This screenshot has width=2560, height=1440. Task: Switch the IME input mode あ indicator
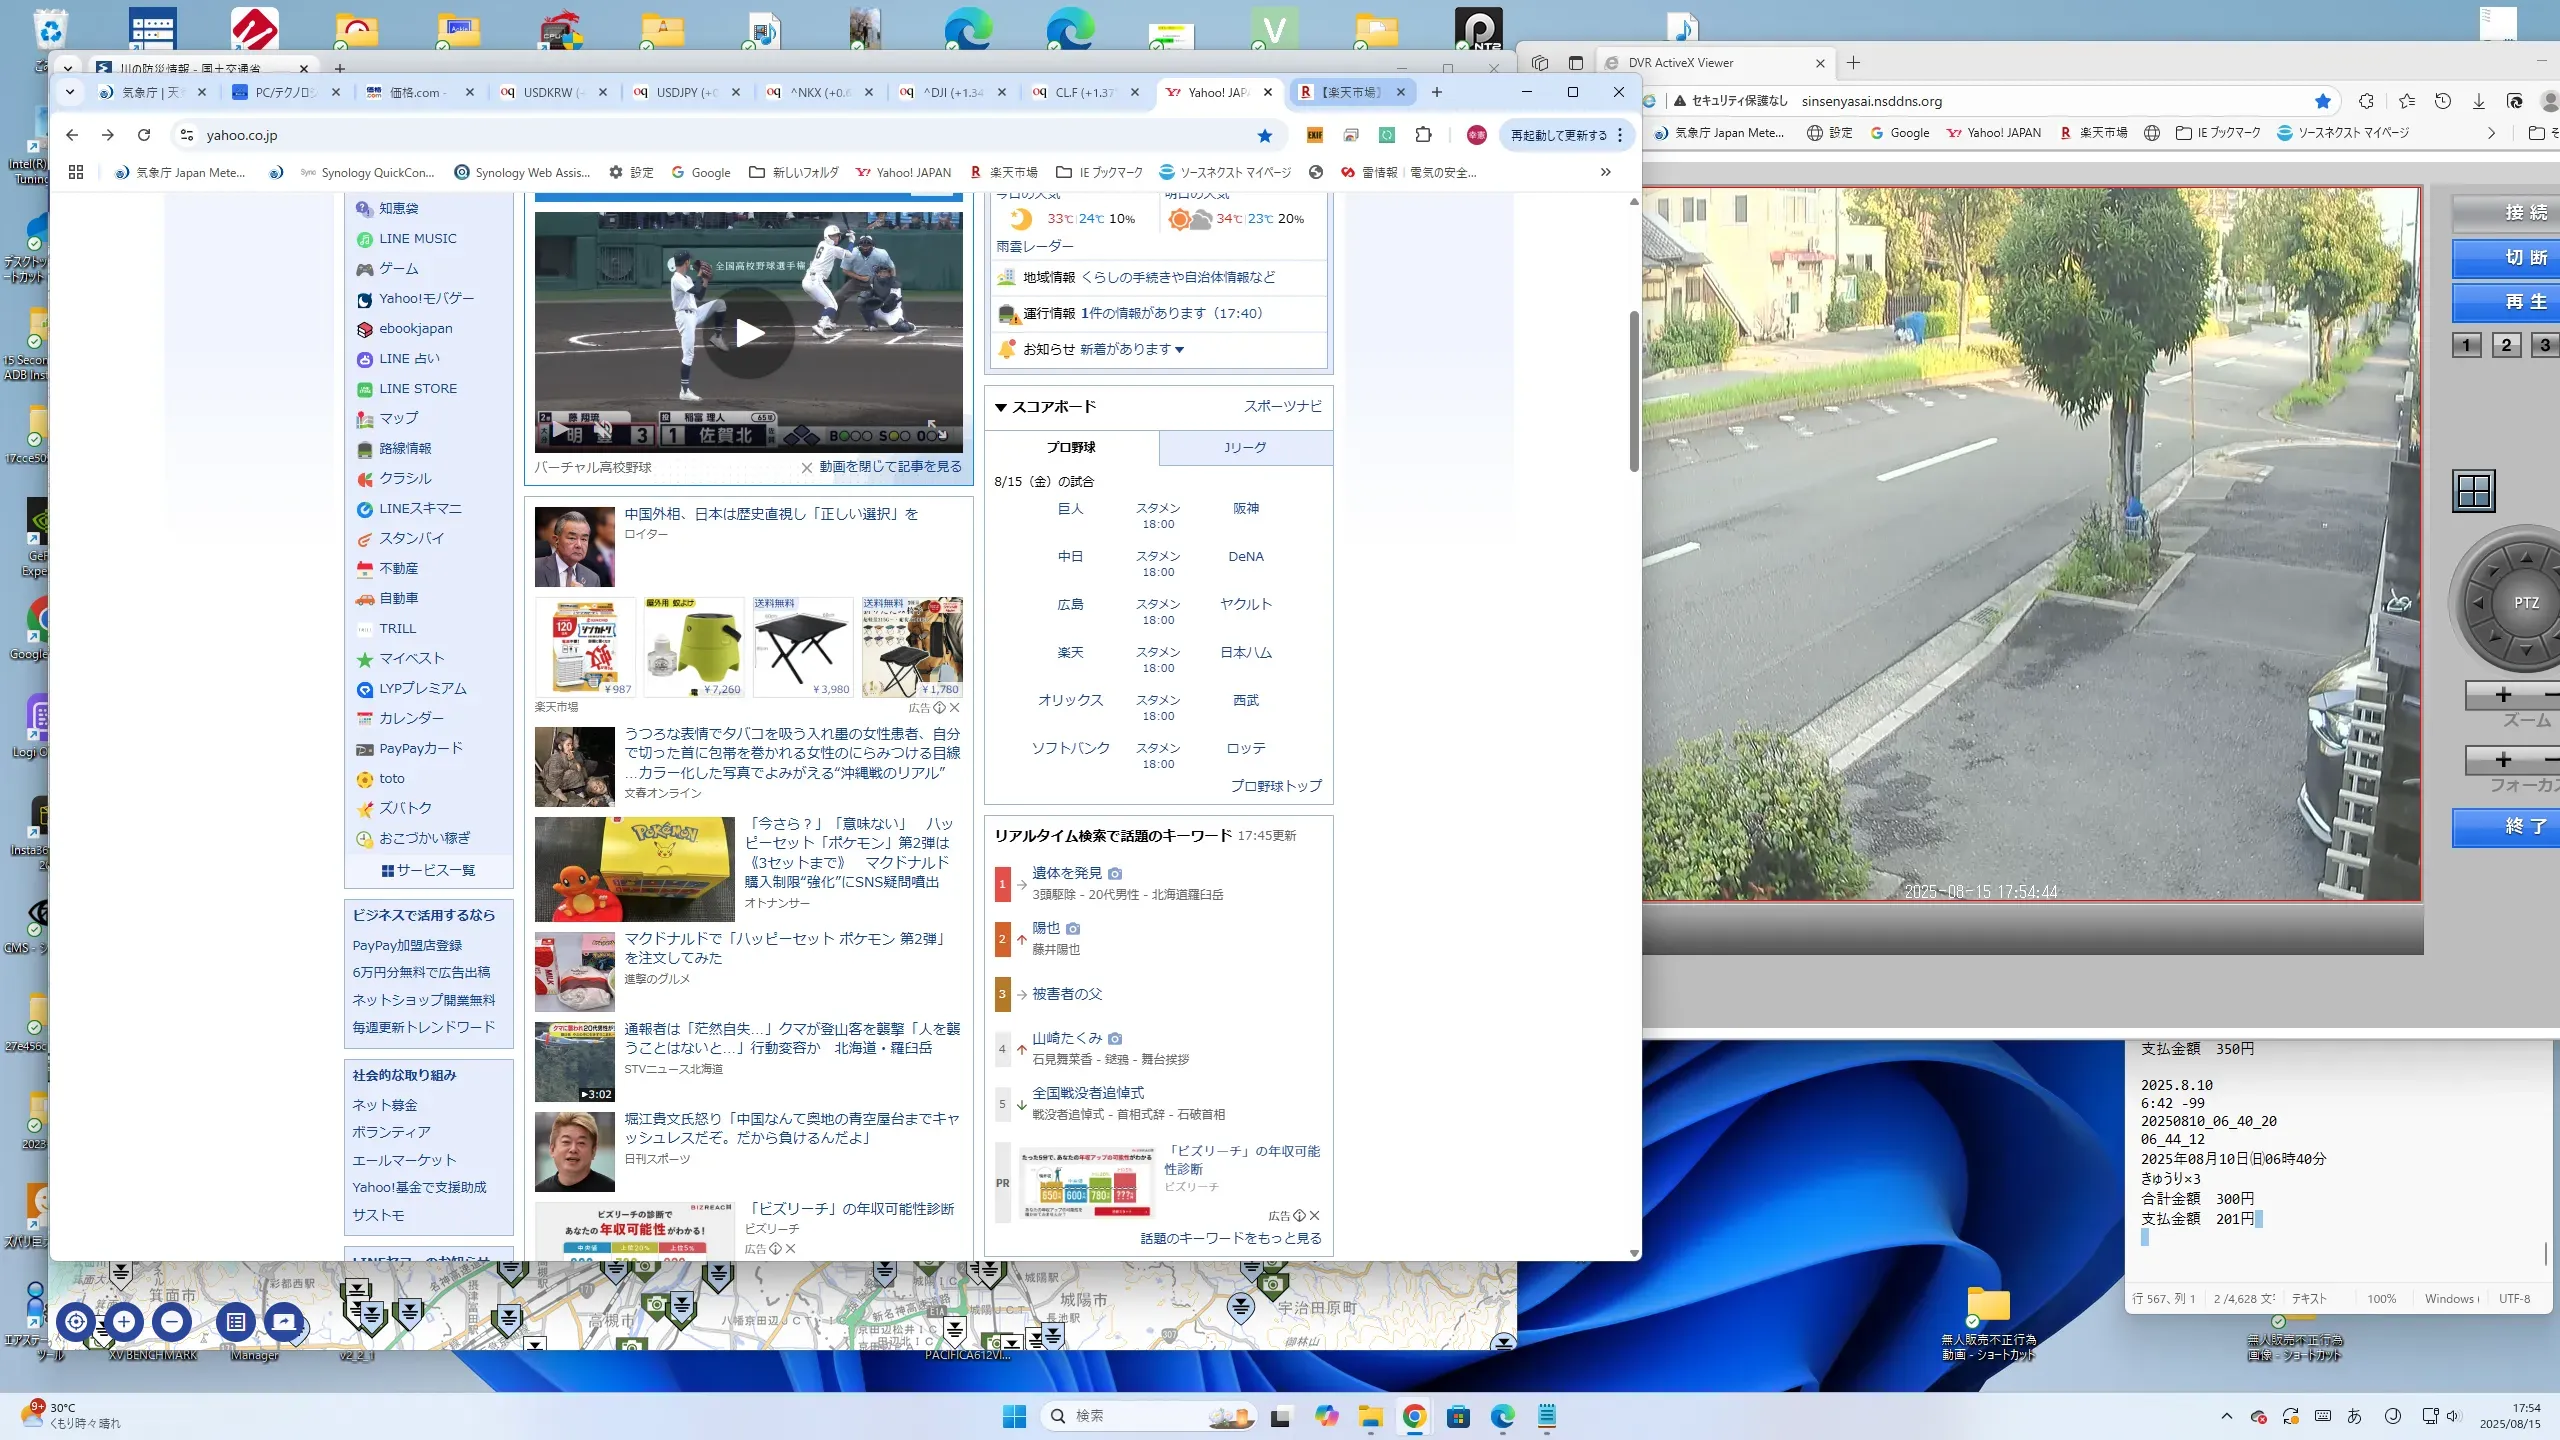(2355, 1416)
